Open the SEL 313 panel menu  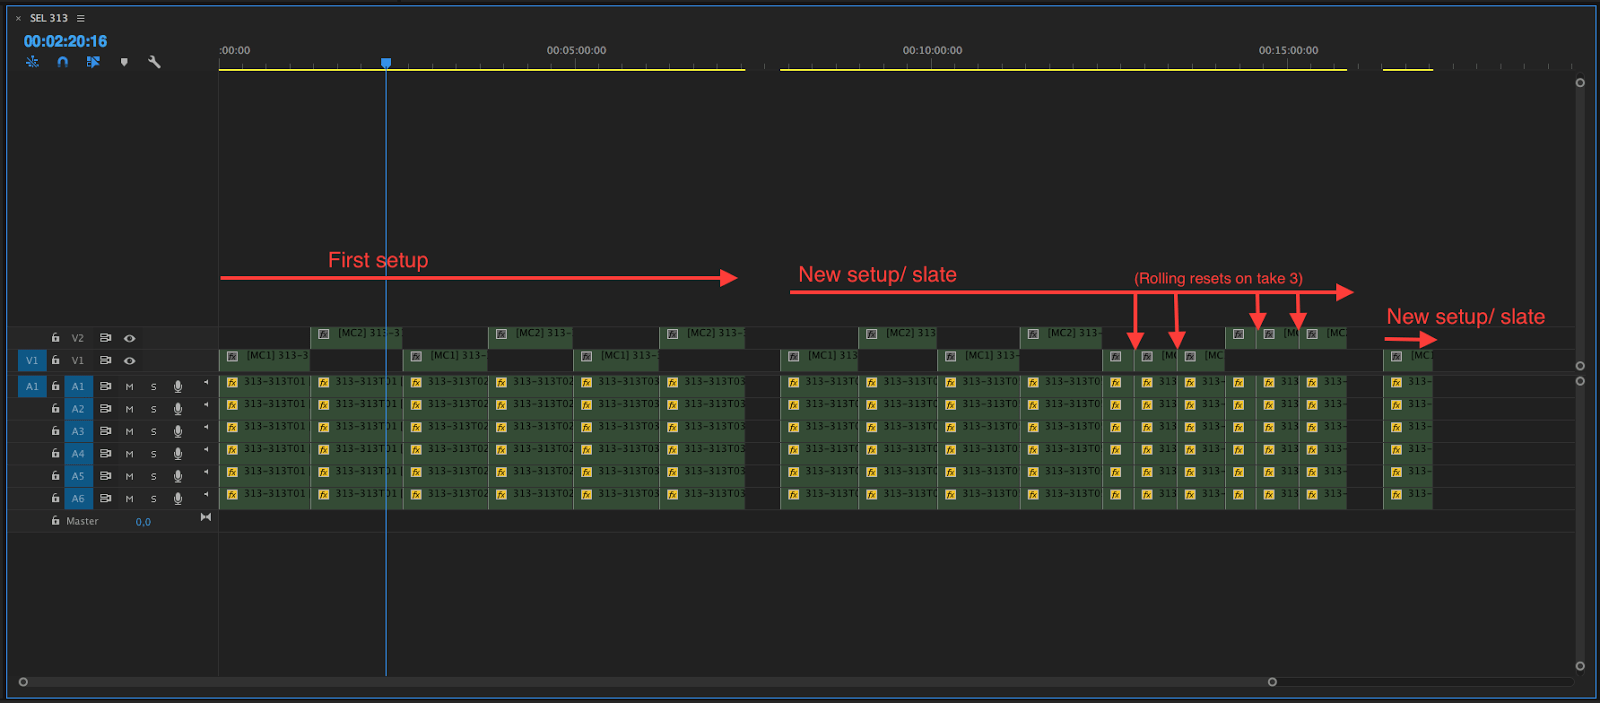[81, 18]
